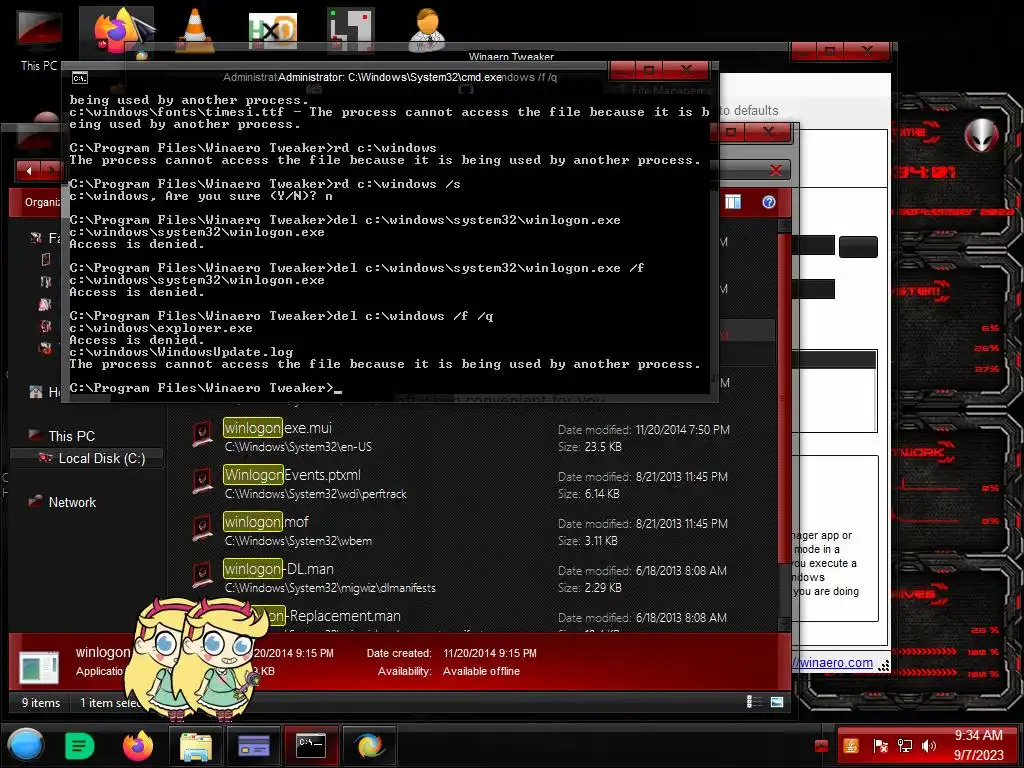Click the Alienware head gadget icon

980,135
